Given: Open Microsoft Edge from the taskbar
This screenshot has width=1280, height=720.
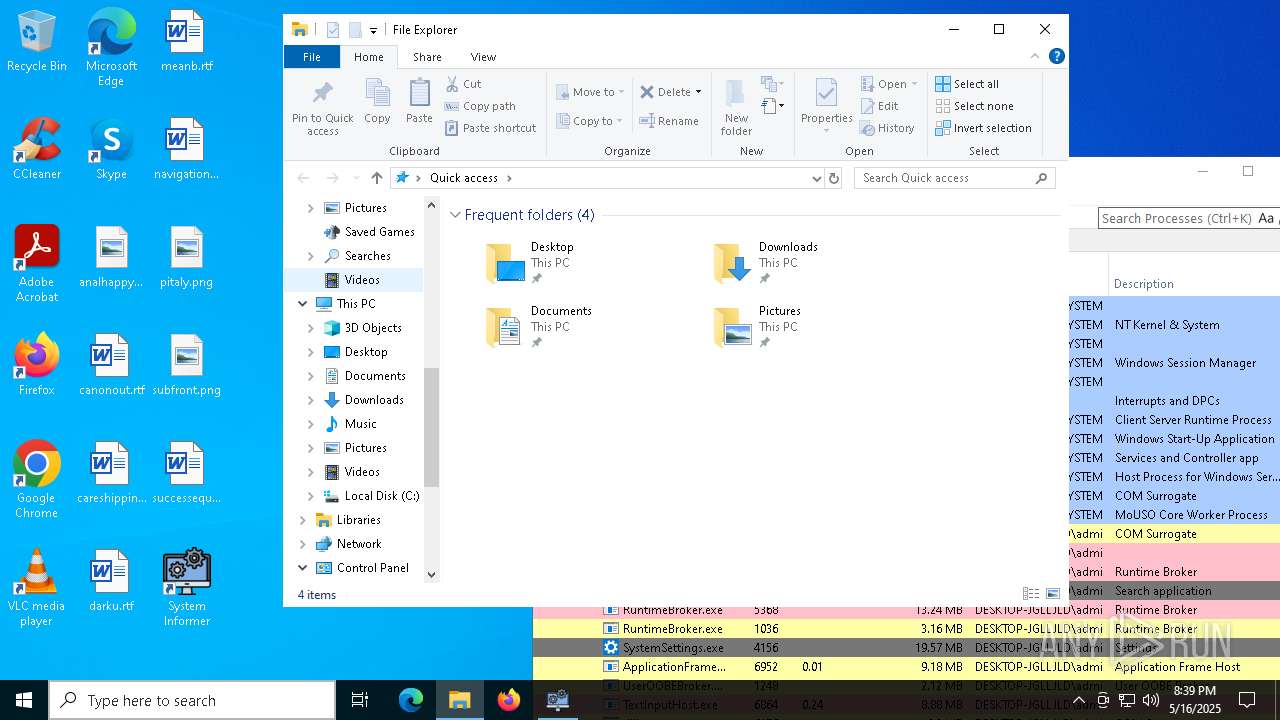Looking at the screenshot, I should [x=411, y=700].
